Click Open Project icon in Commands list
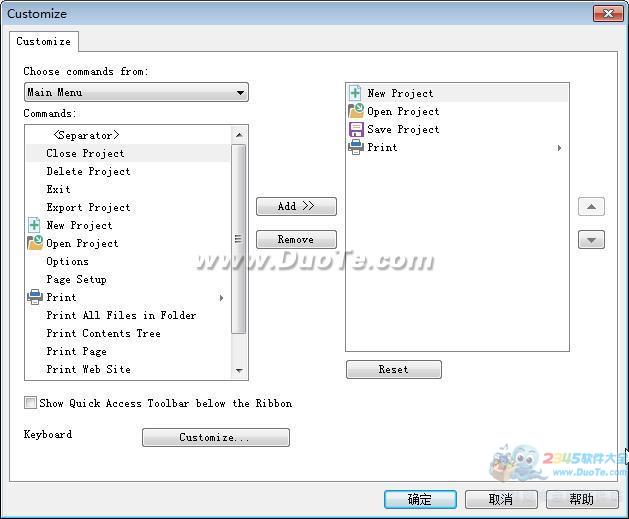 pos(34,243)
